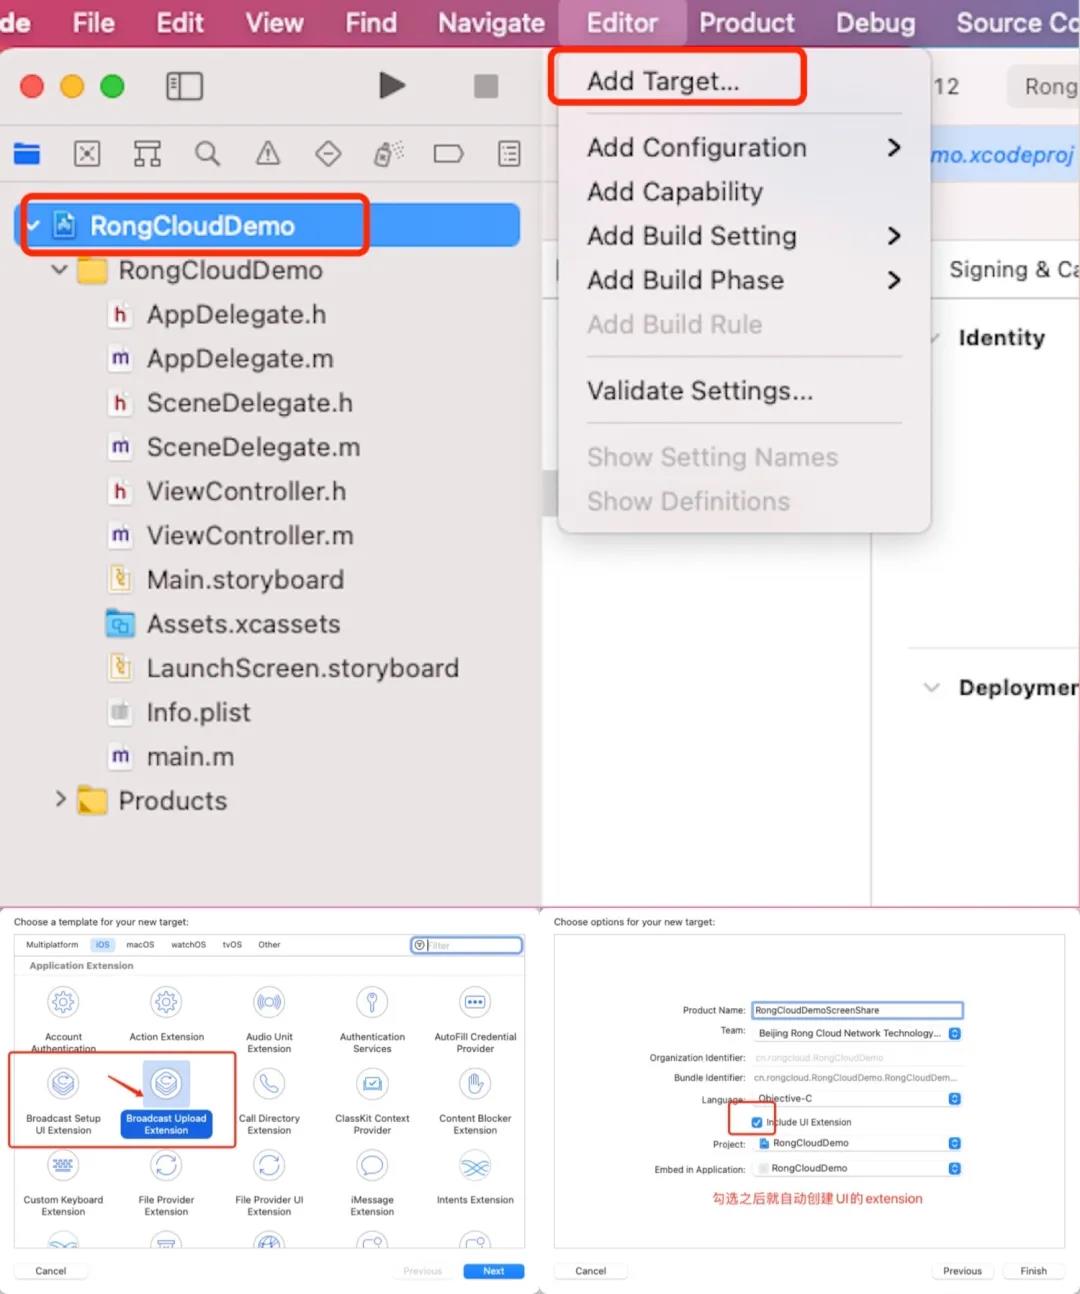Toggle the navigator sidebar button in toolbar
1080x1294 pixels.
(x=184, y=86)
